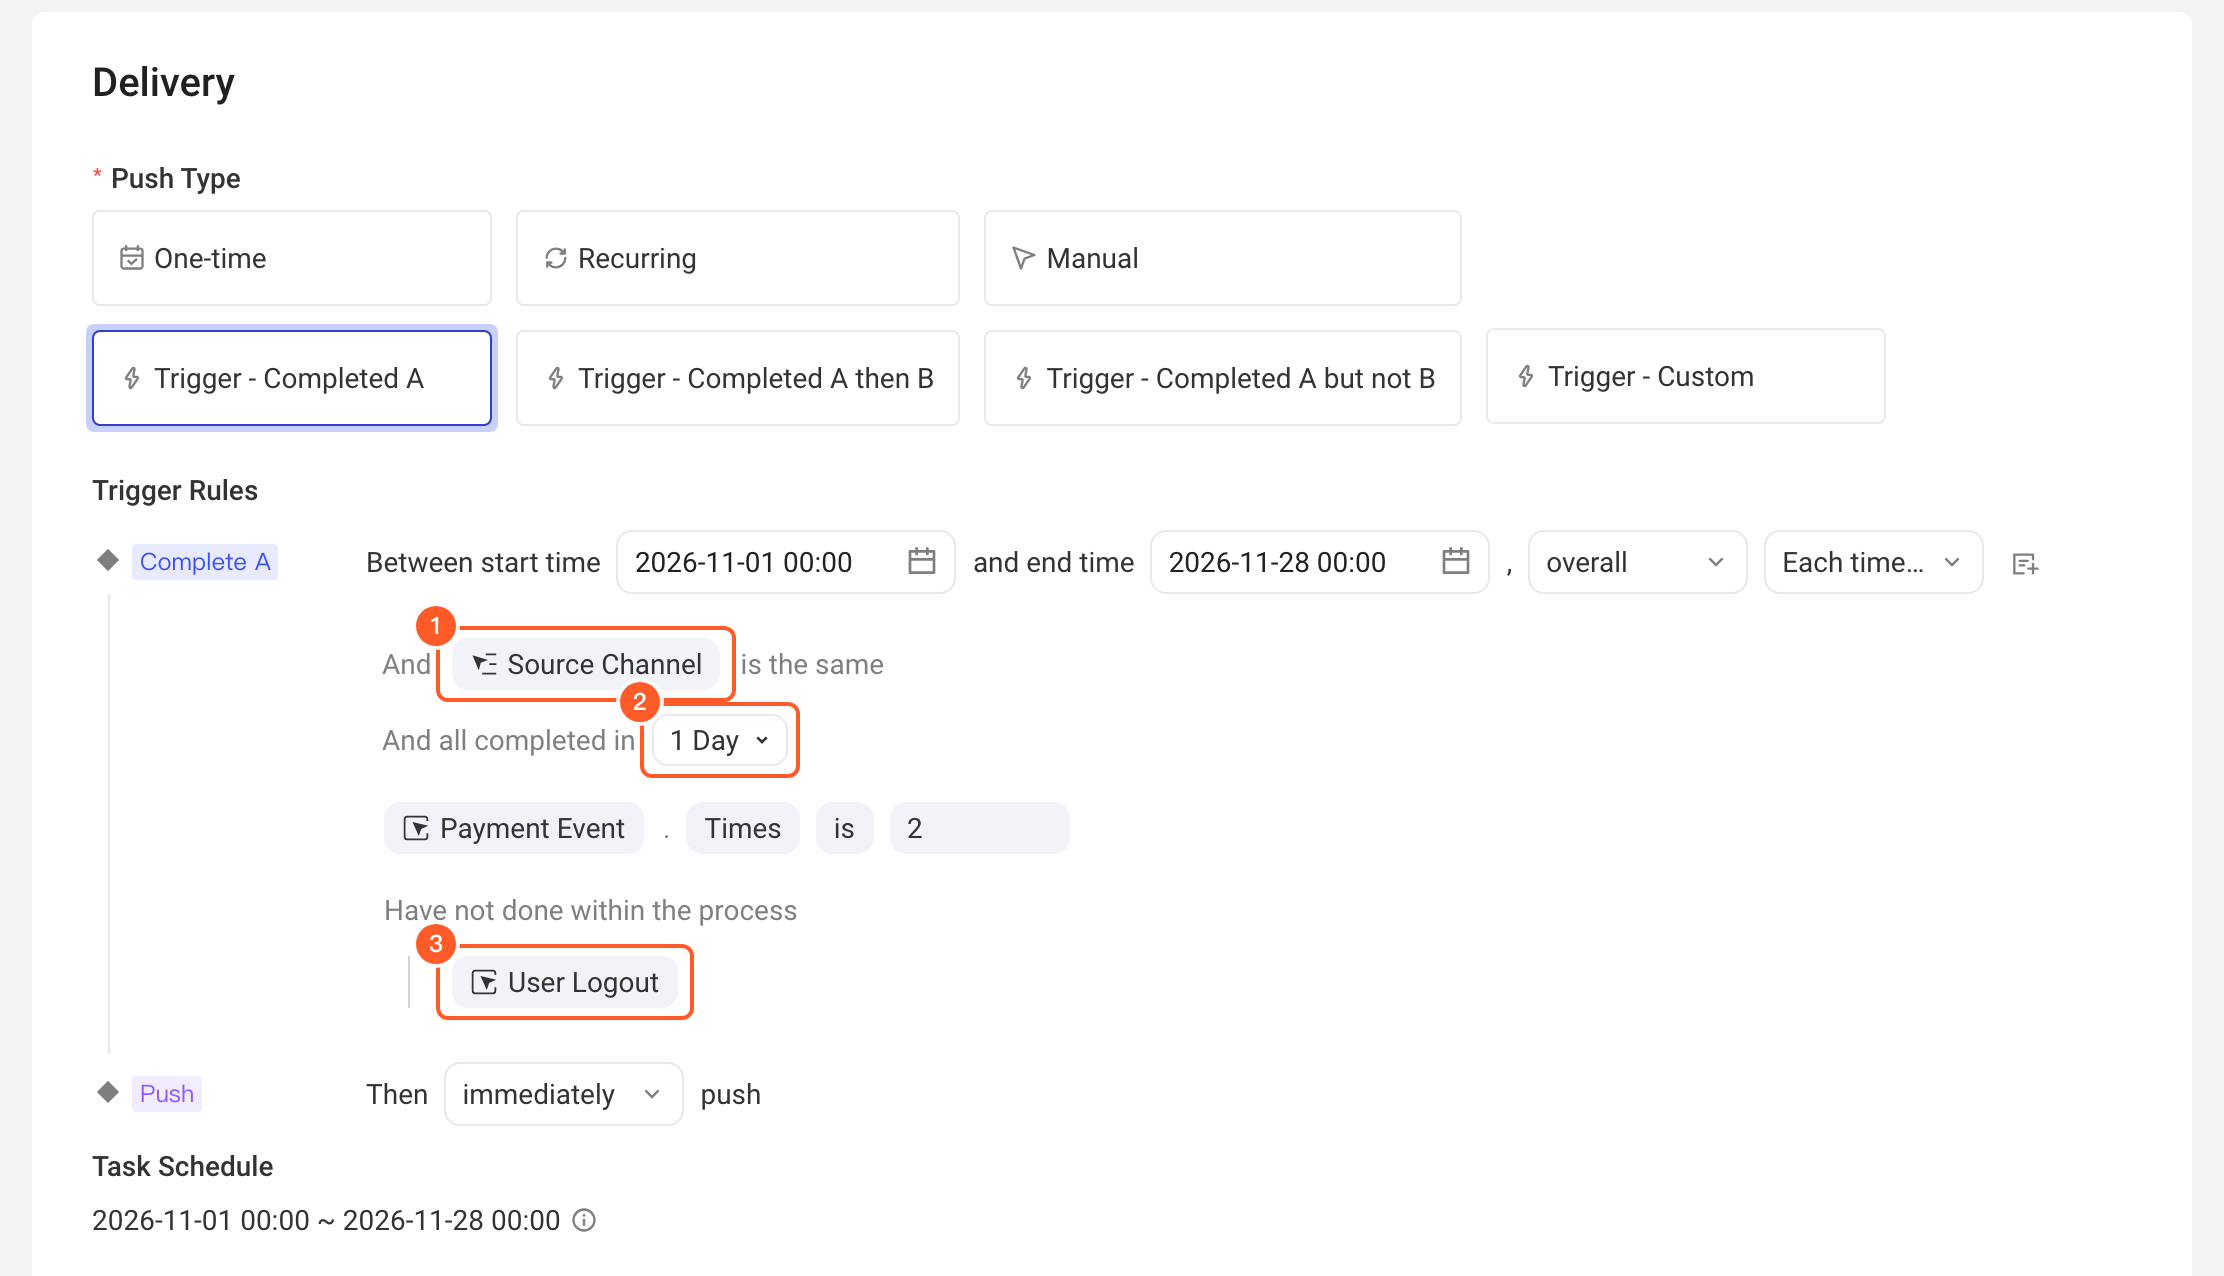This screenshot has height=1276, width=2224.
Task: Click the User Logout event chip
Action: (x=565, y=982)
